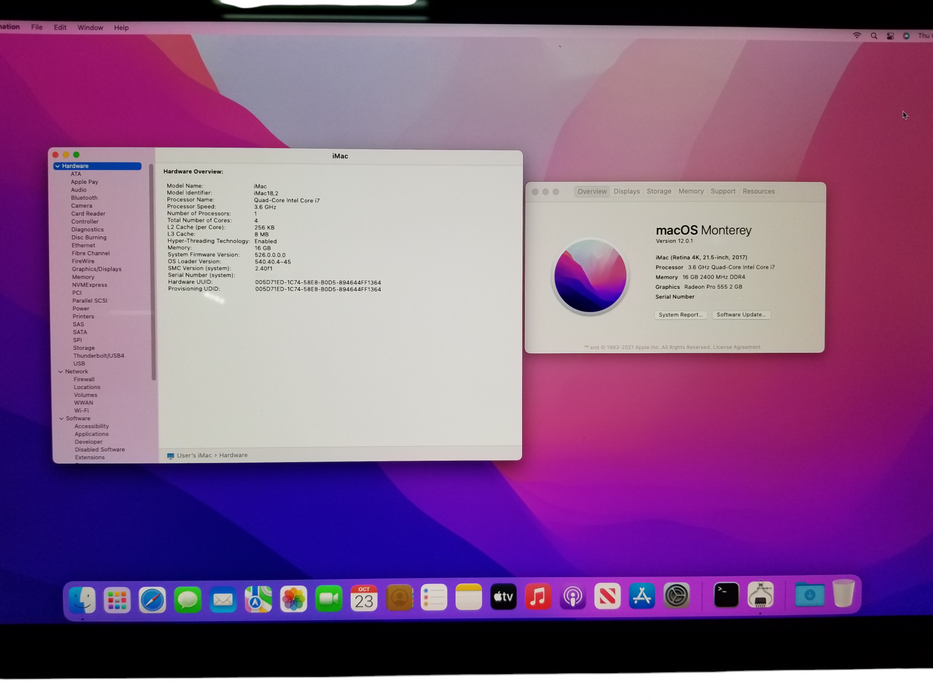Open Maps app in Dock

point(258,599)
